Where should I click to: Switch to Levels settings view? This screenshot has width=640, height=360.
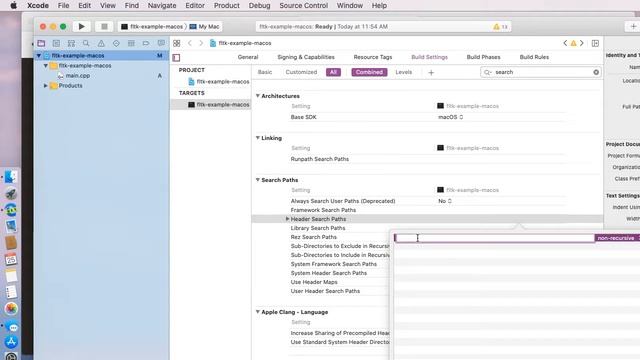[404, 72]
